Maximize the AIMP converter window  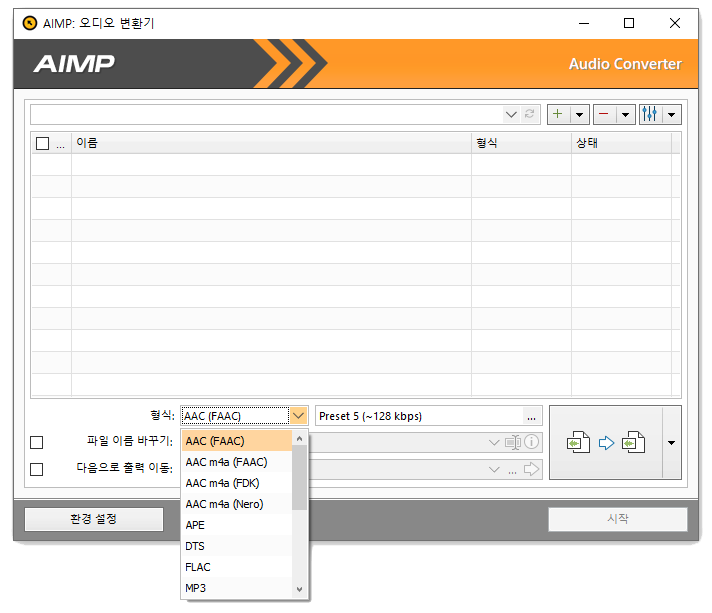pyautogui.click(x=629, y=23)
